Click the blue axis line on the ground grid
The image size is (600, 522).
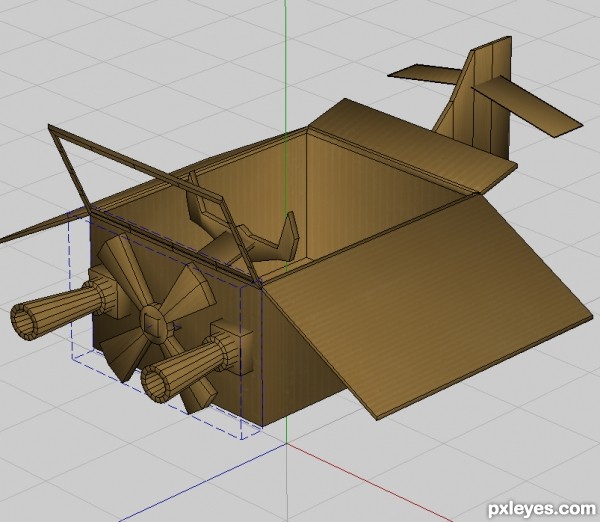[203, 482]
